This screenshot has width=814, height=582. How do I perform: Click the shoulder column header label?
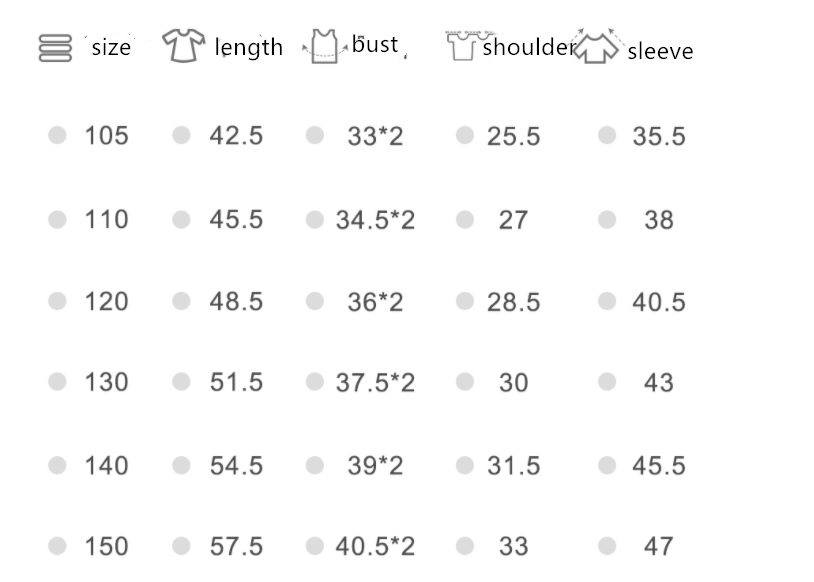click(x=527, y=48)
